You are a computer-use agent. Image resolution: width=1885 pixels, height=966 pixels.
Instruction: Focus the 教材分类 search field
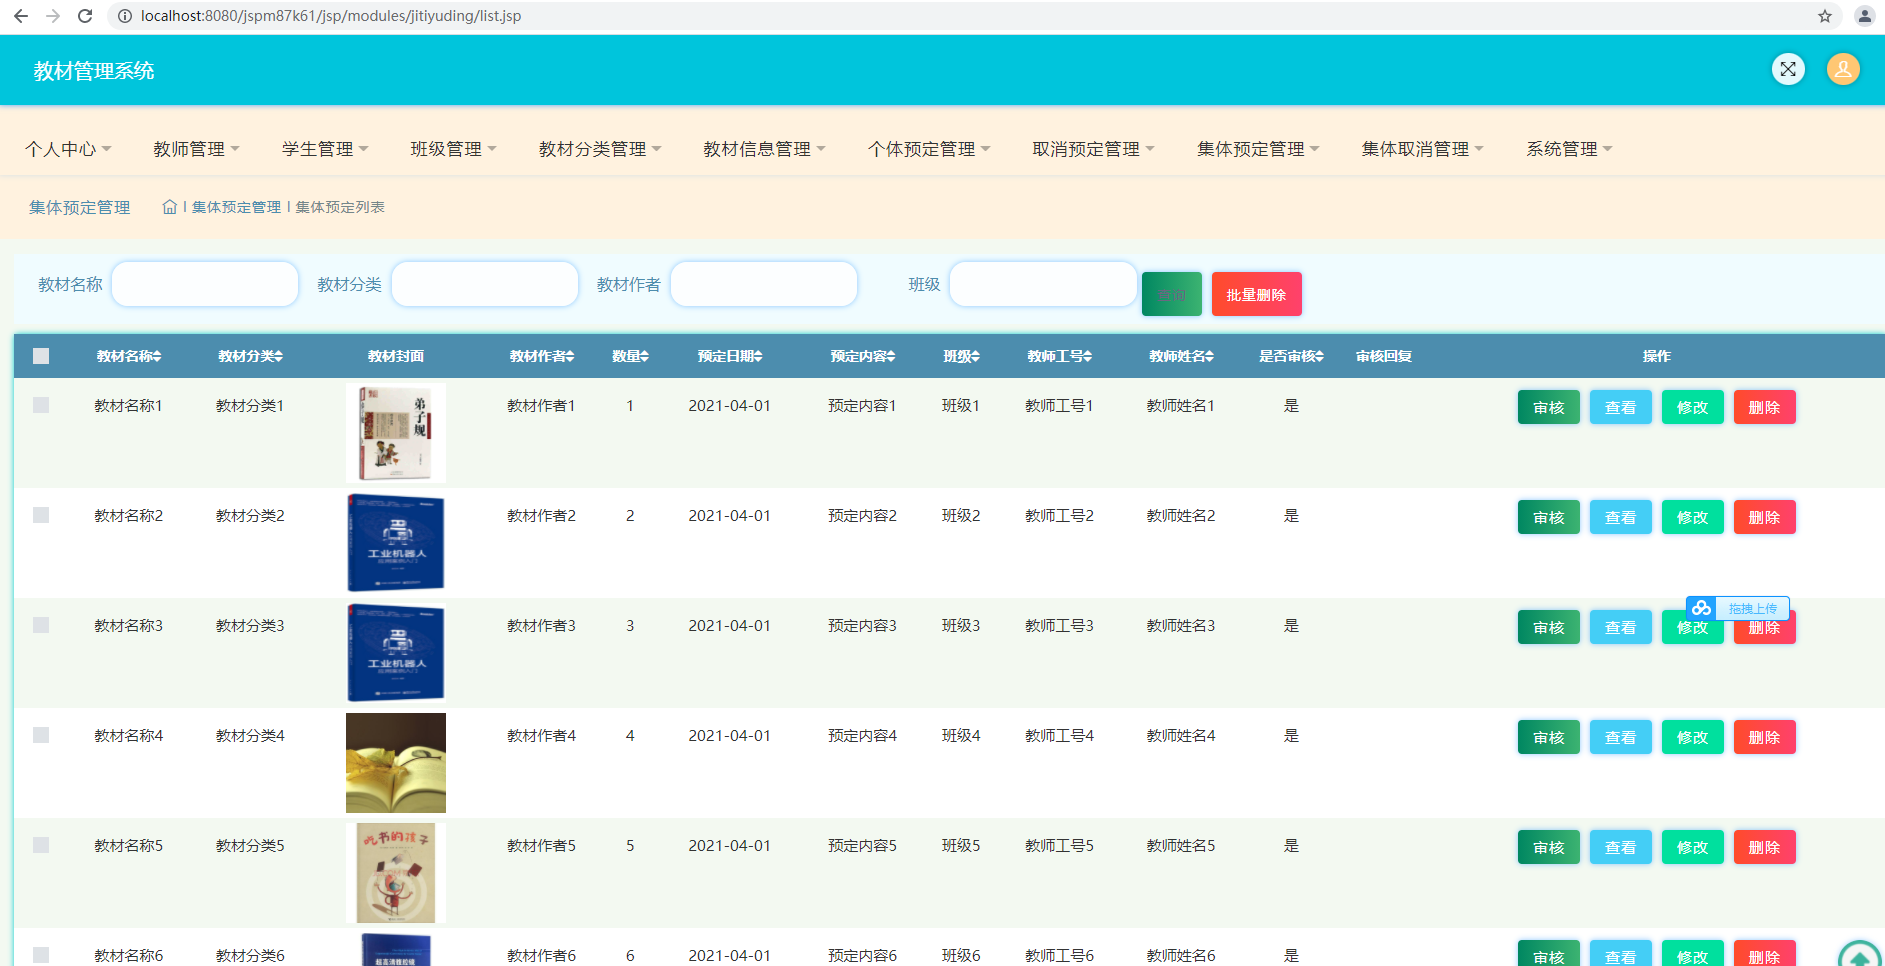pos(485,284)
